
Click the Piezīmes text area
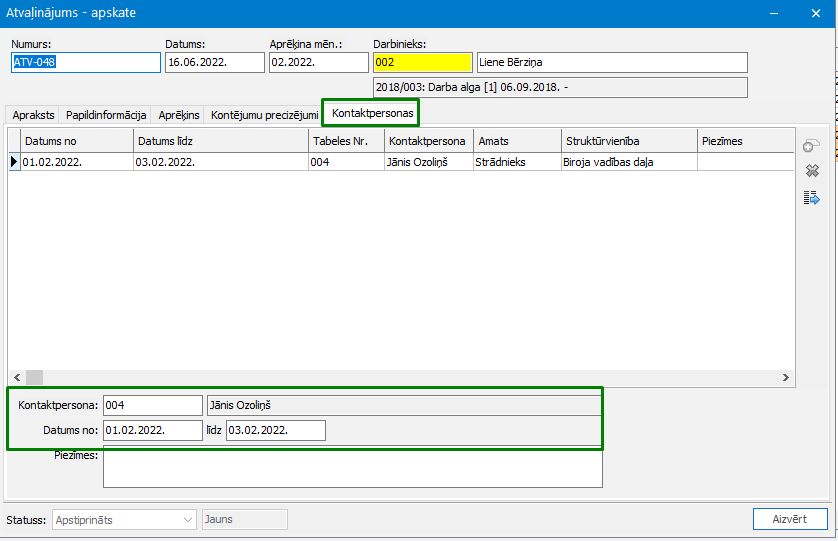click(353, 467)
